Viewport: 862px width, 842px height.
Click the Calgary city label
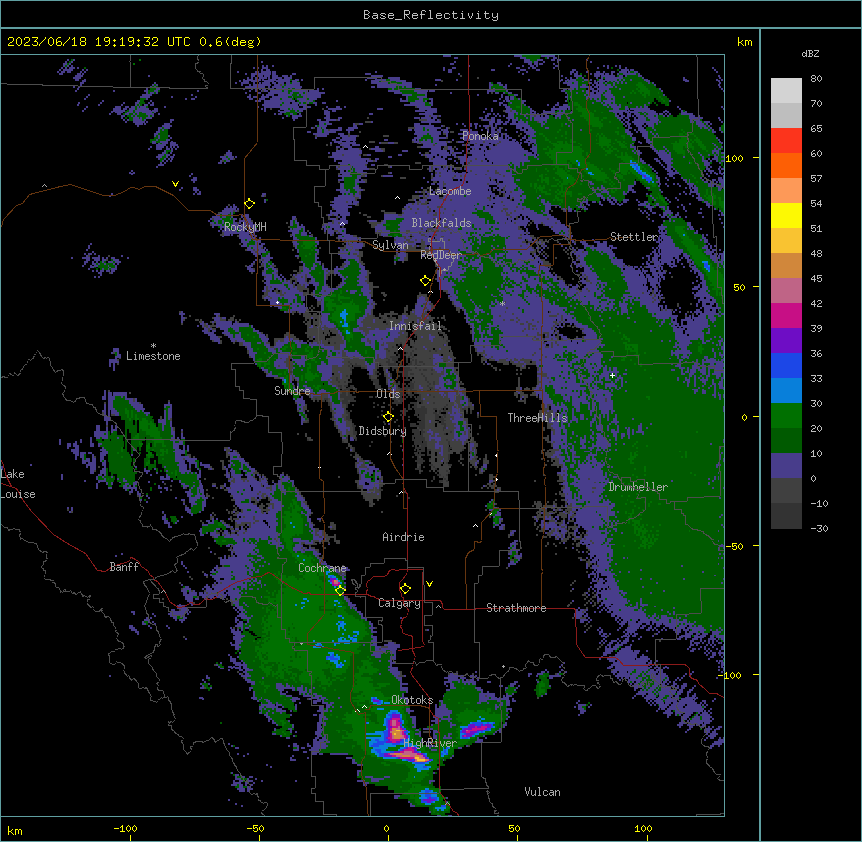399,603
